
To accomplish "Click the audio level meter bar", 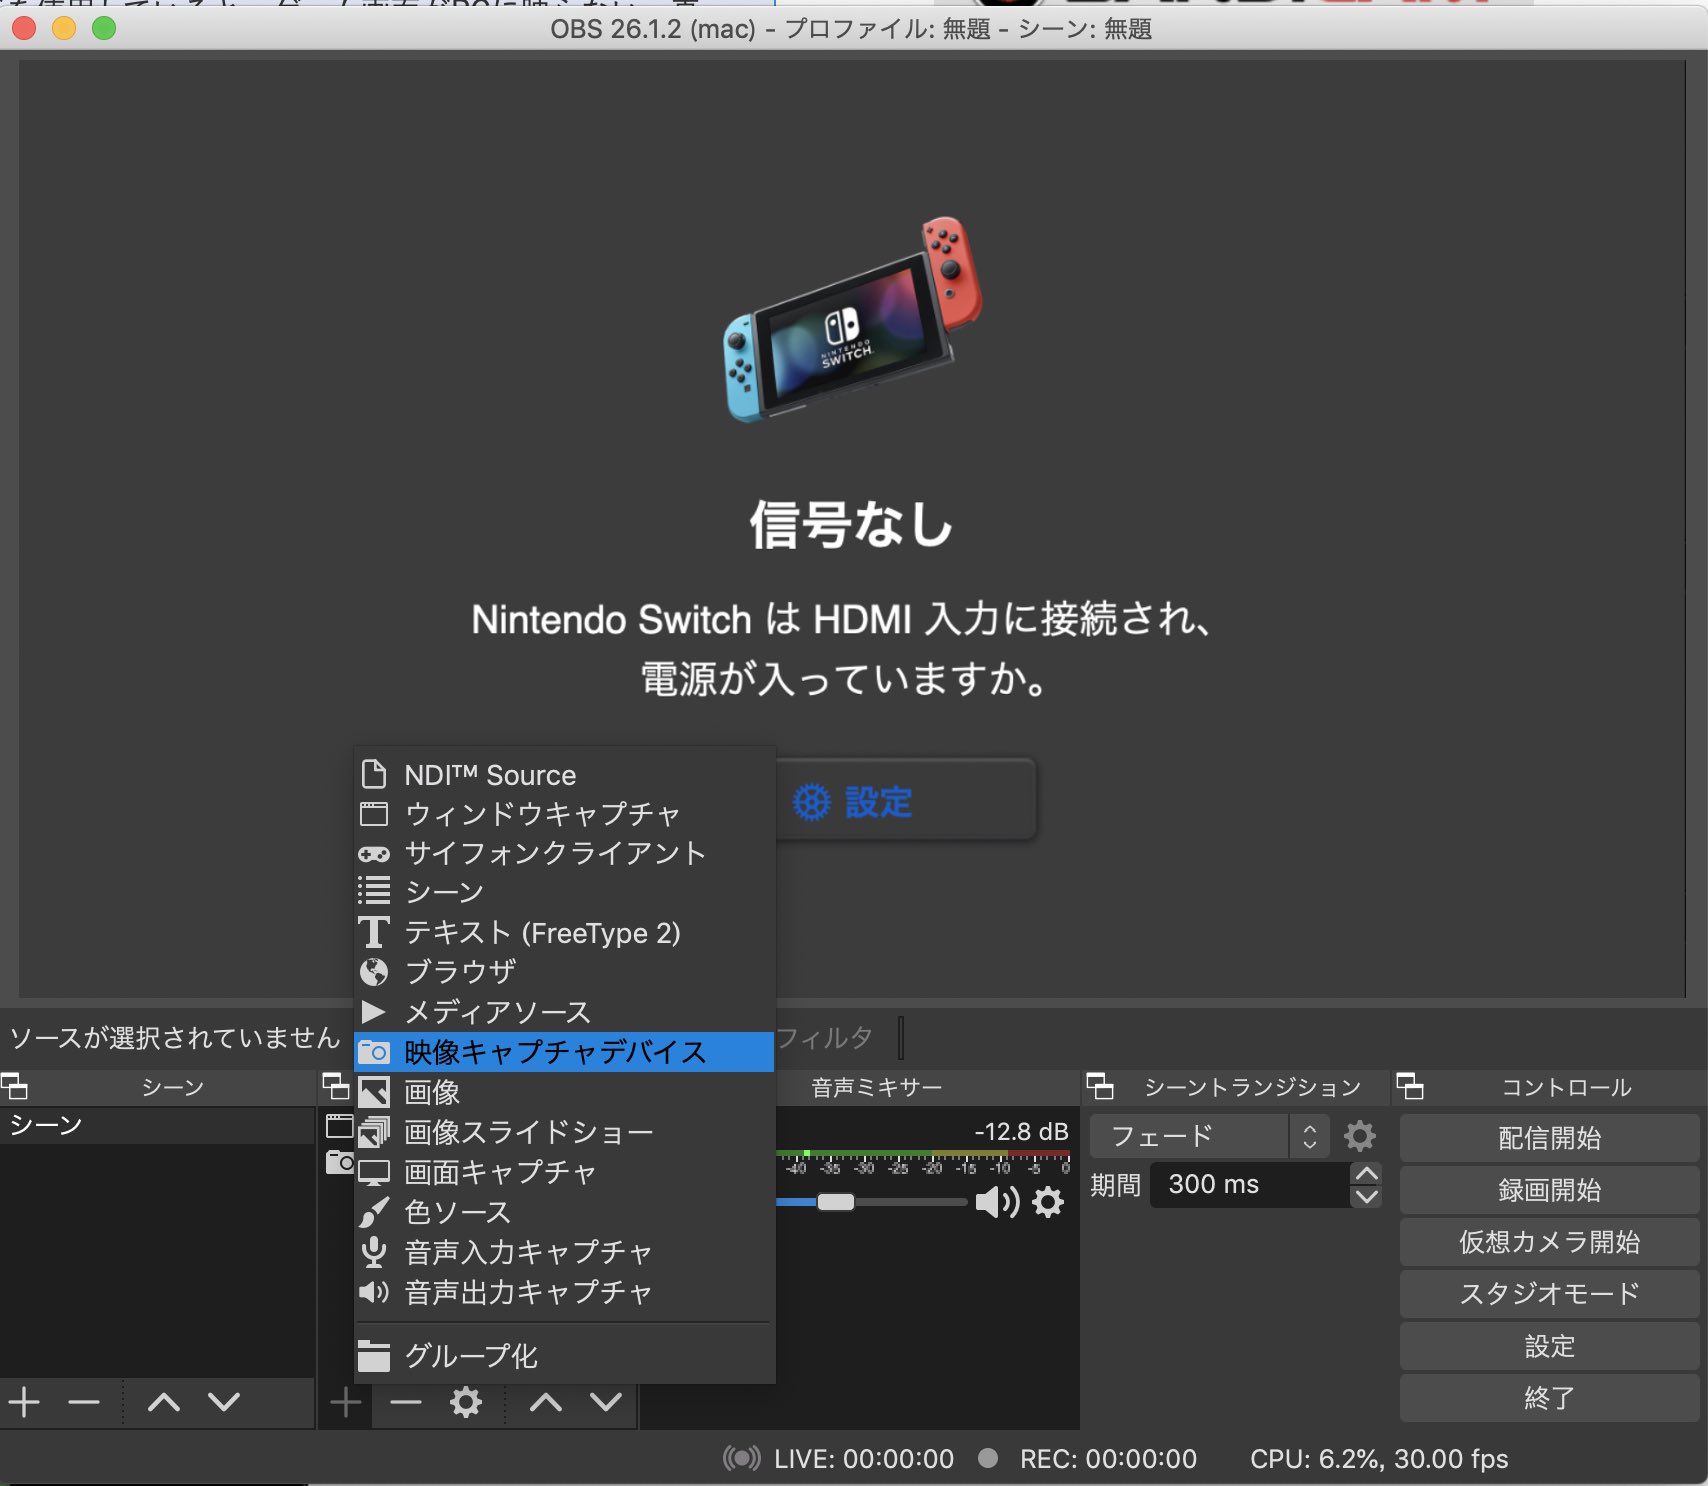I will [924, 1154].
